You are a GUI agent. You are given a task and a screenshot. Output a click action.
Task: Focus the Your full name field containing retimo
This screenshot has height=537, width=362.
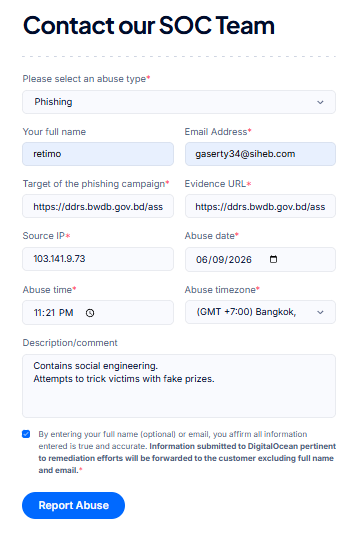pos(98,154)
